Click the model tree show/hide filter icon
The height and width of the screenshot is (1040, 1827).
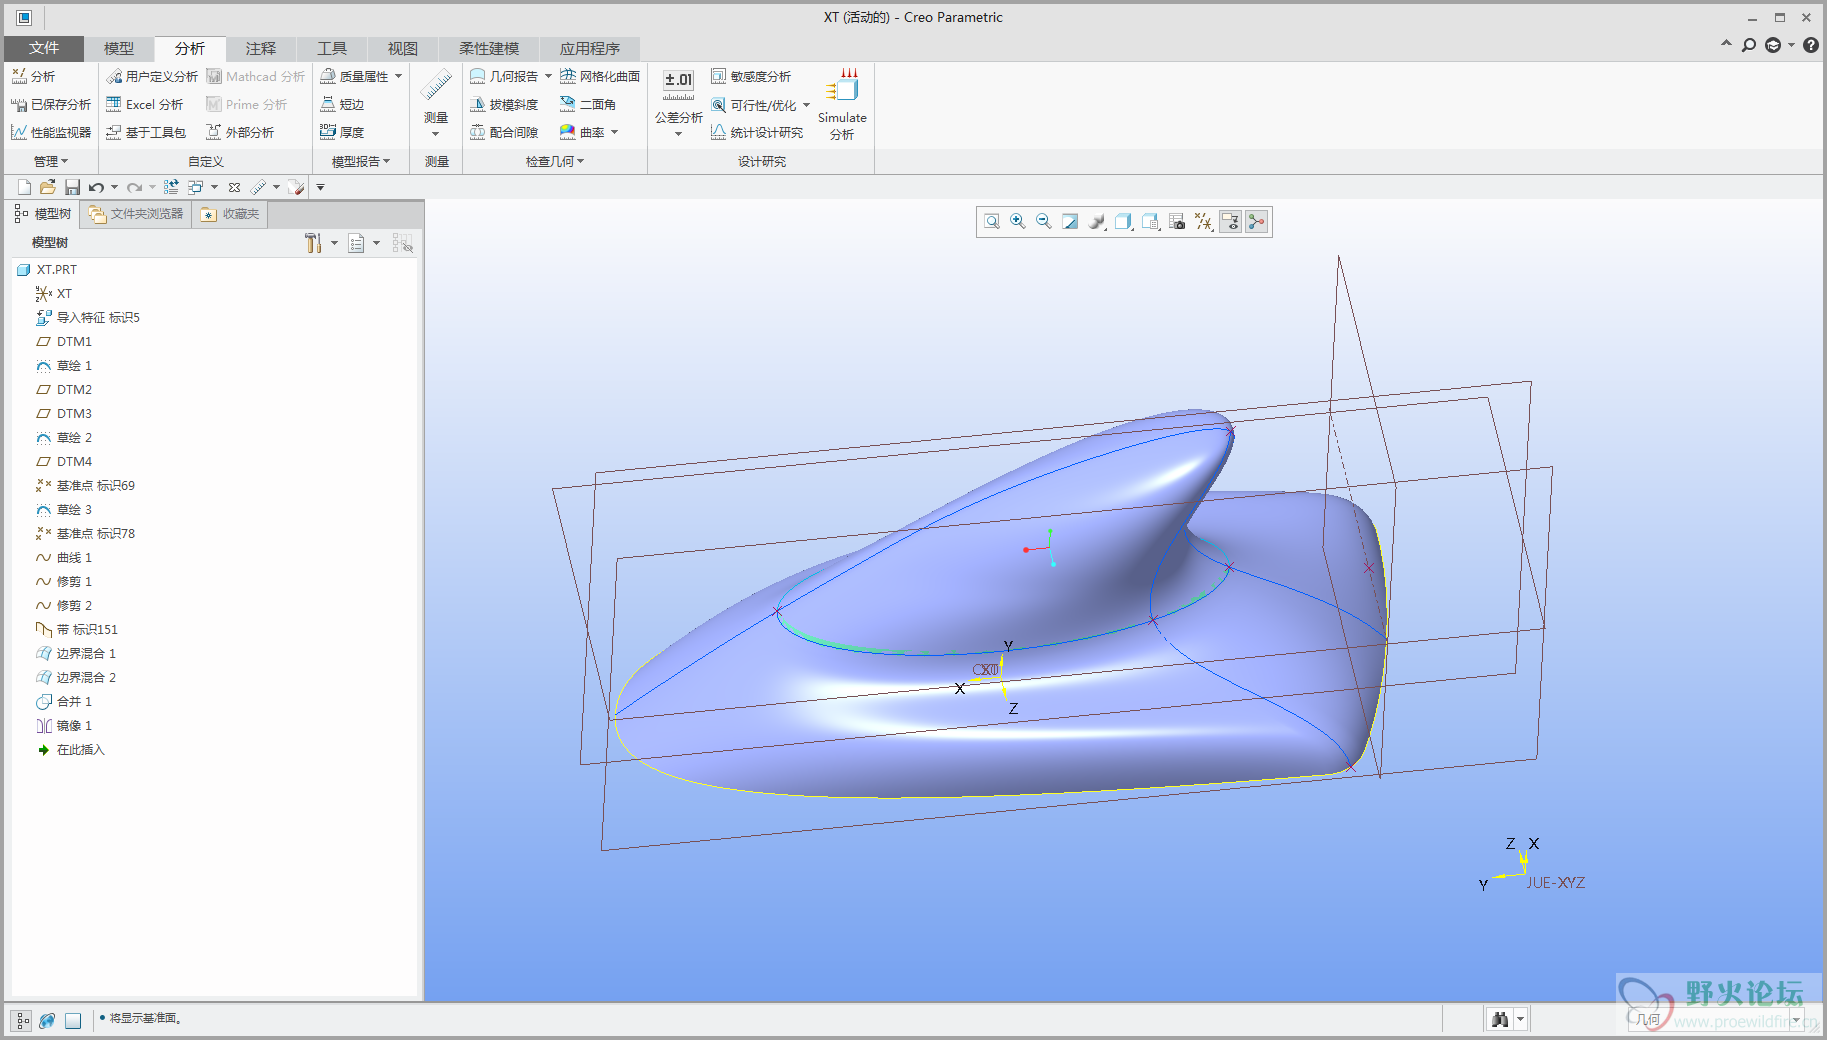[x=403, y=243]
